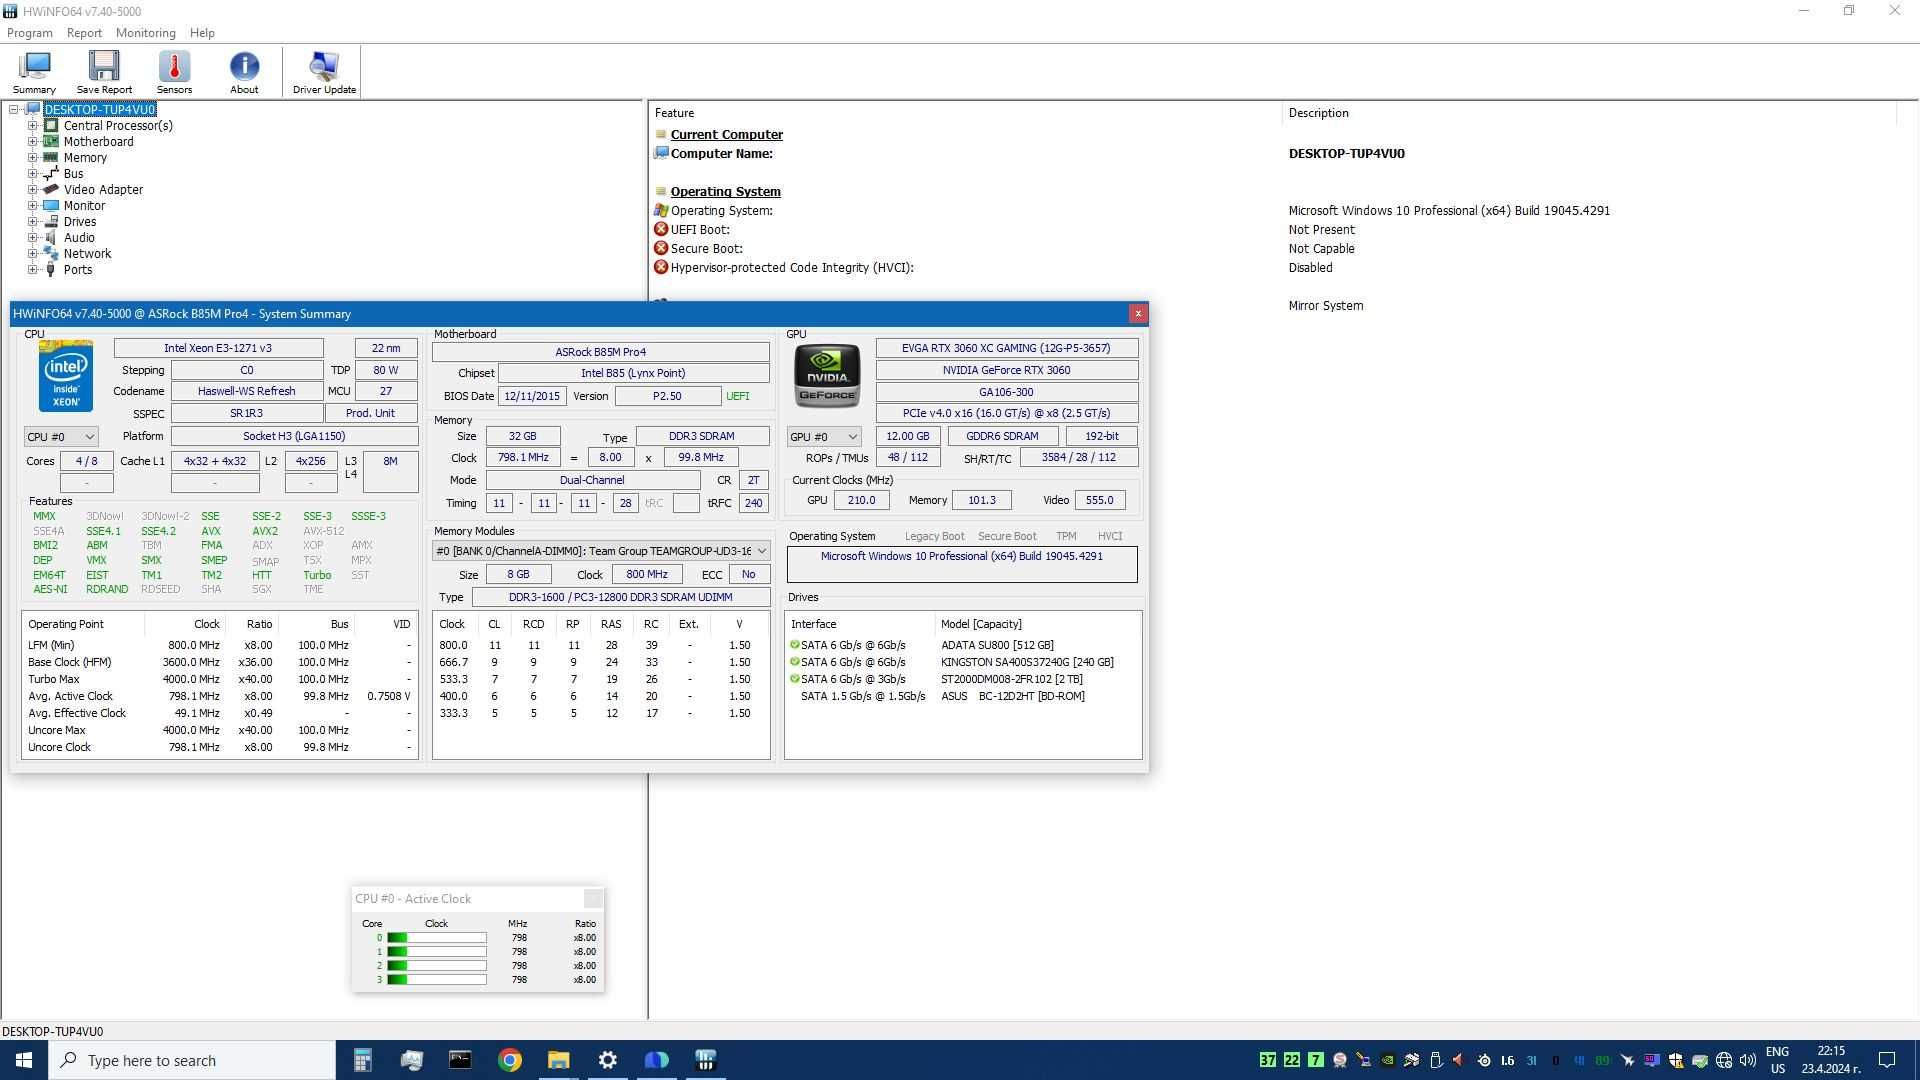Click the ASRock B85M Pro4 motherboard field

601,352
